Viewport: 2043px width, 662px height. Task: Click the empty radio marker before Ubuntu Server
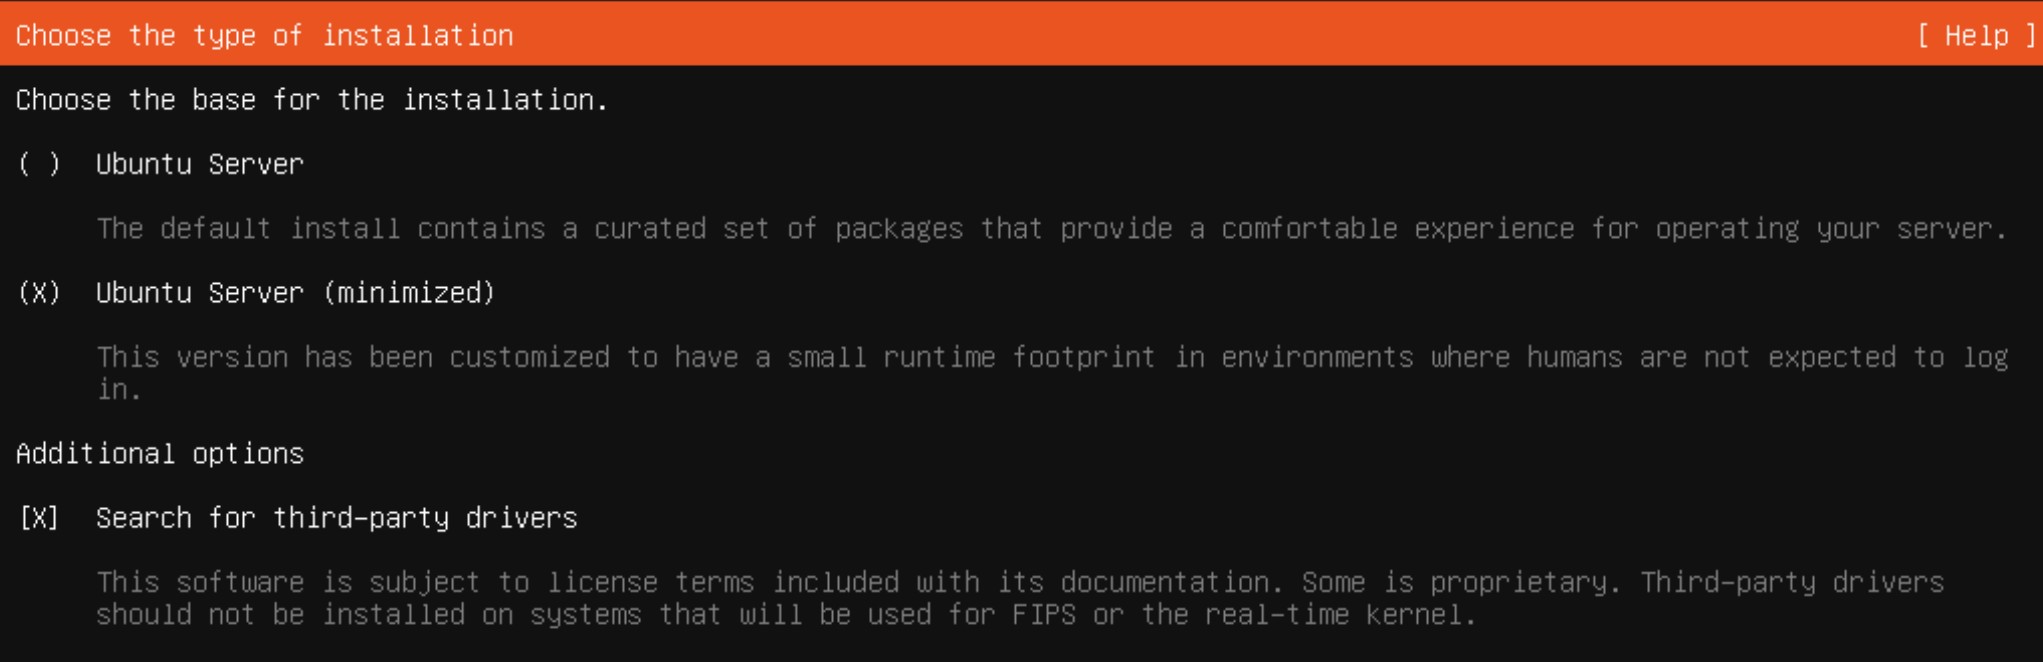tap(39, 164)
